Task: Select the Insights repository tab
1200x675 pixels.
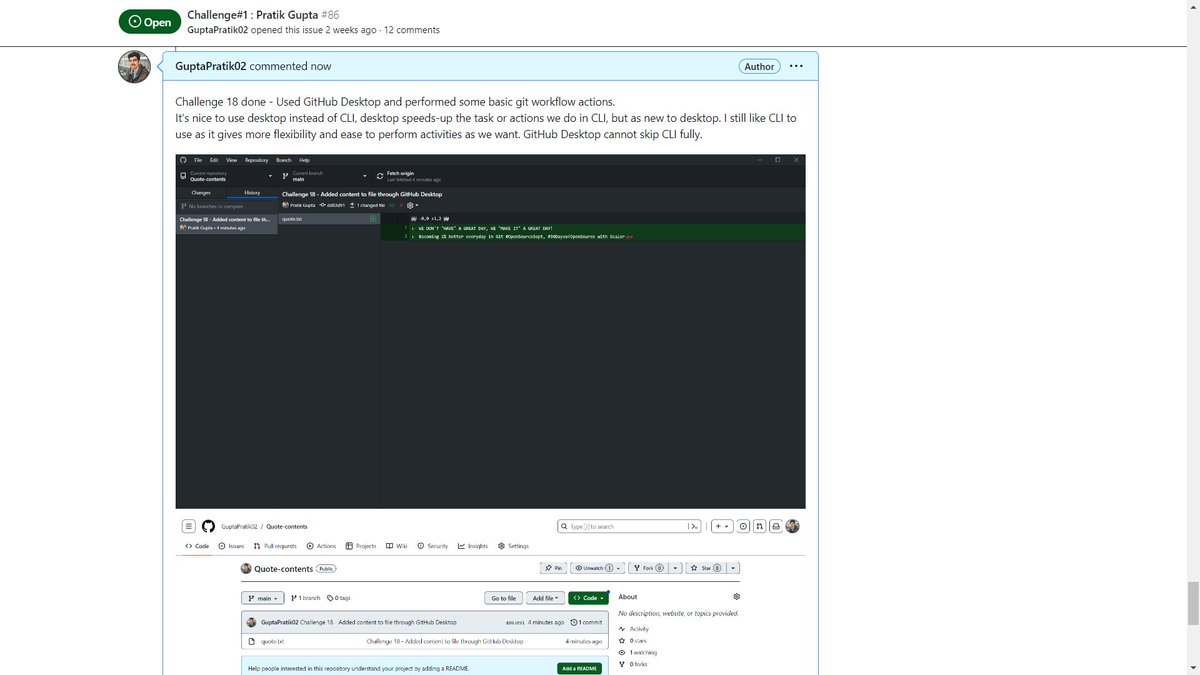Action: coord(473,546)
